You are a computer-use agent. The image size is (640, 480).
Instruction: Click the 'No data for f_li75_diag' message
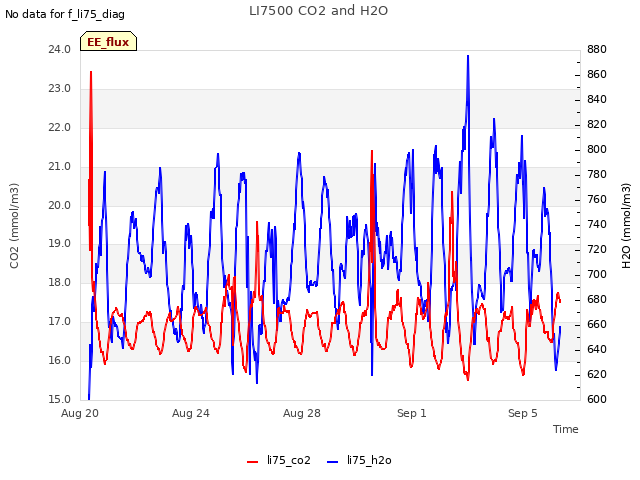65,14
